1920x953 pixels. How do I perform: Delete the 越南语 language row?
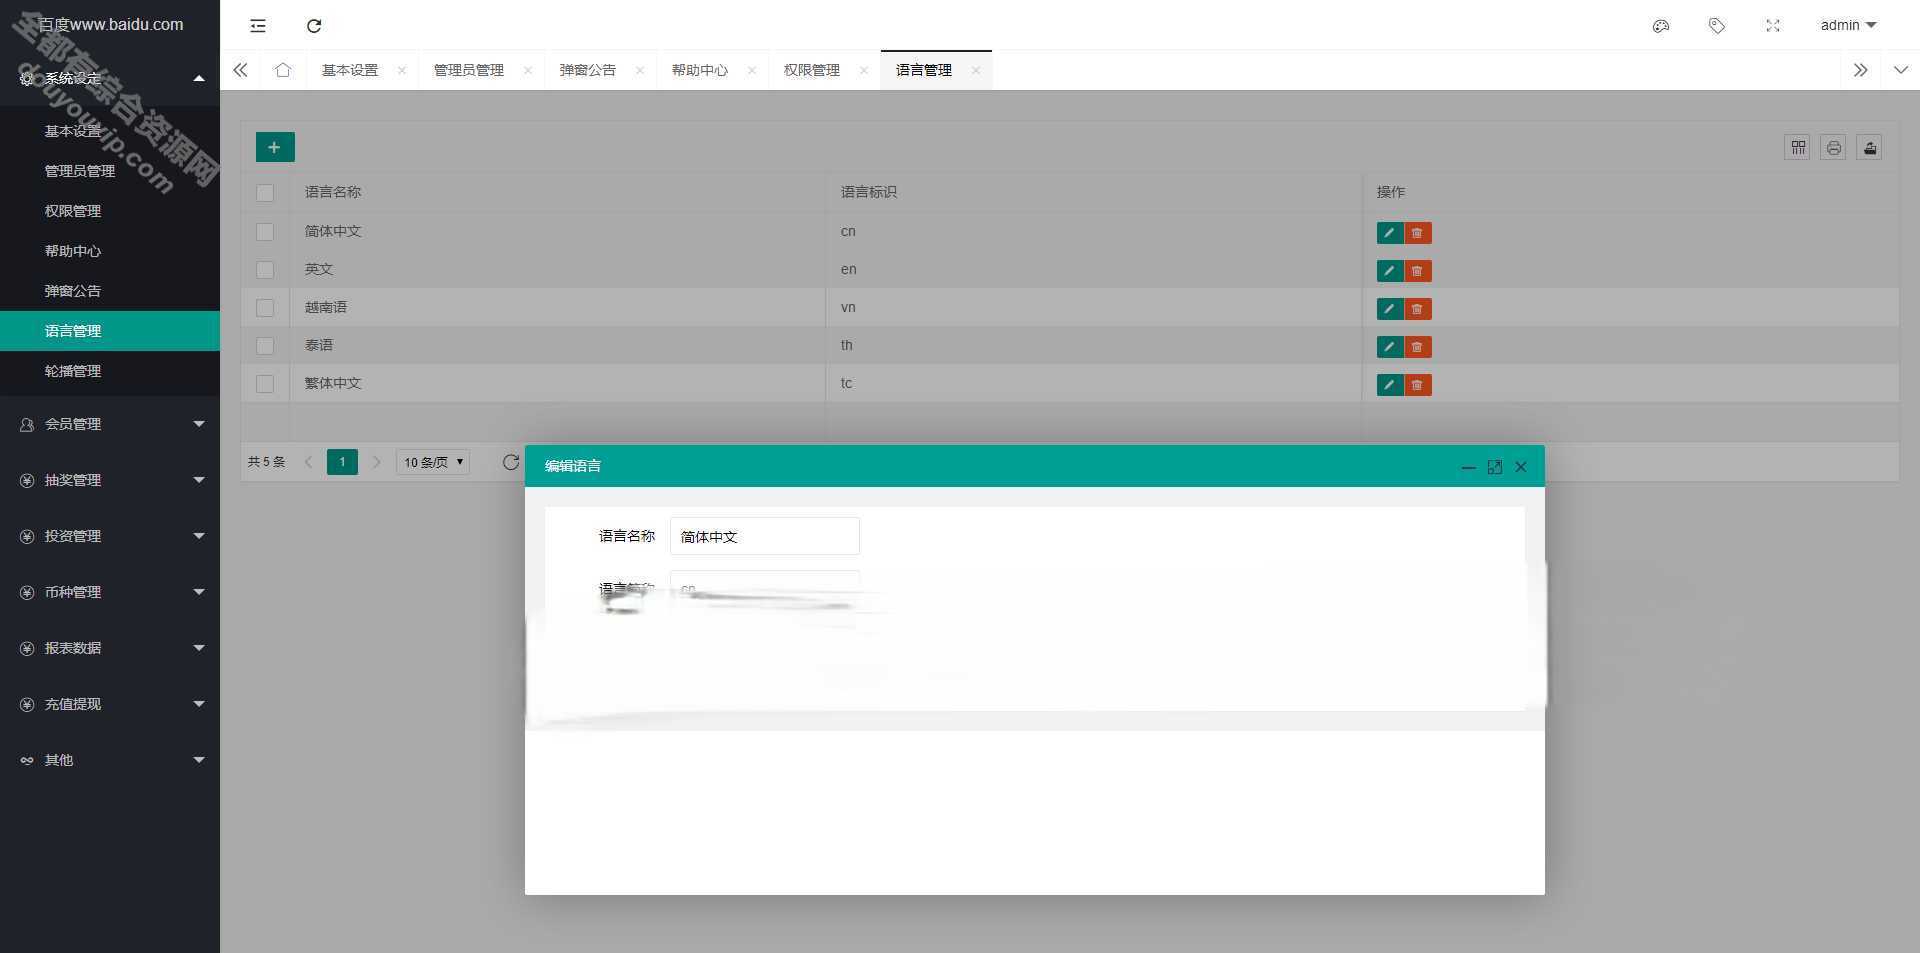(x=1418, y=309)
